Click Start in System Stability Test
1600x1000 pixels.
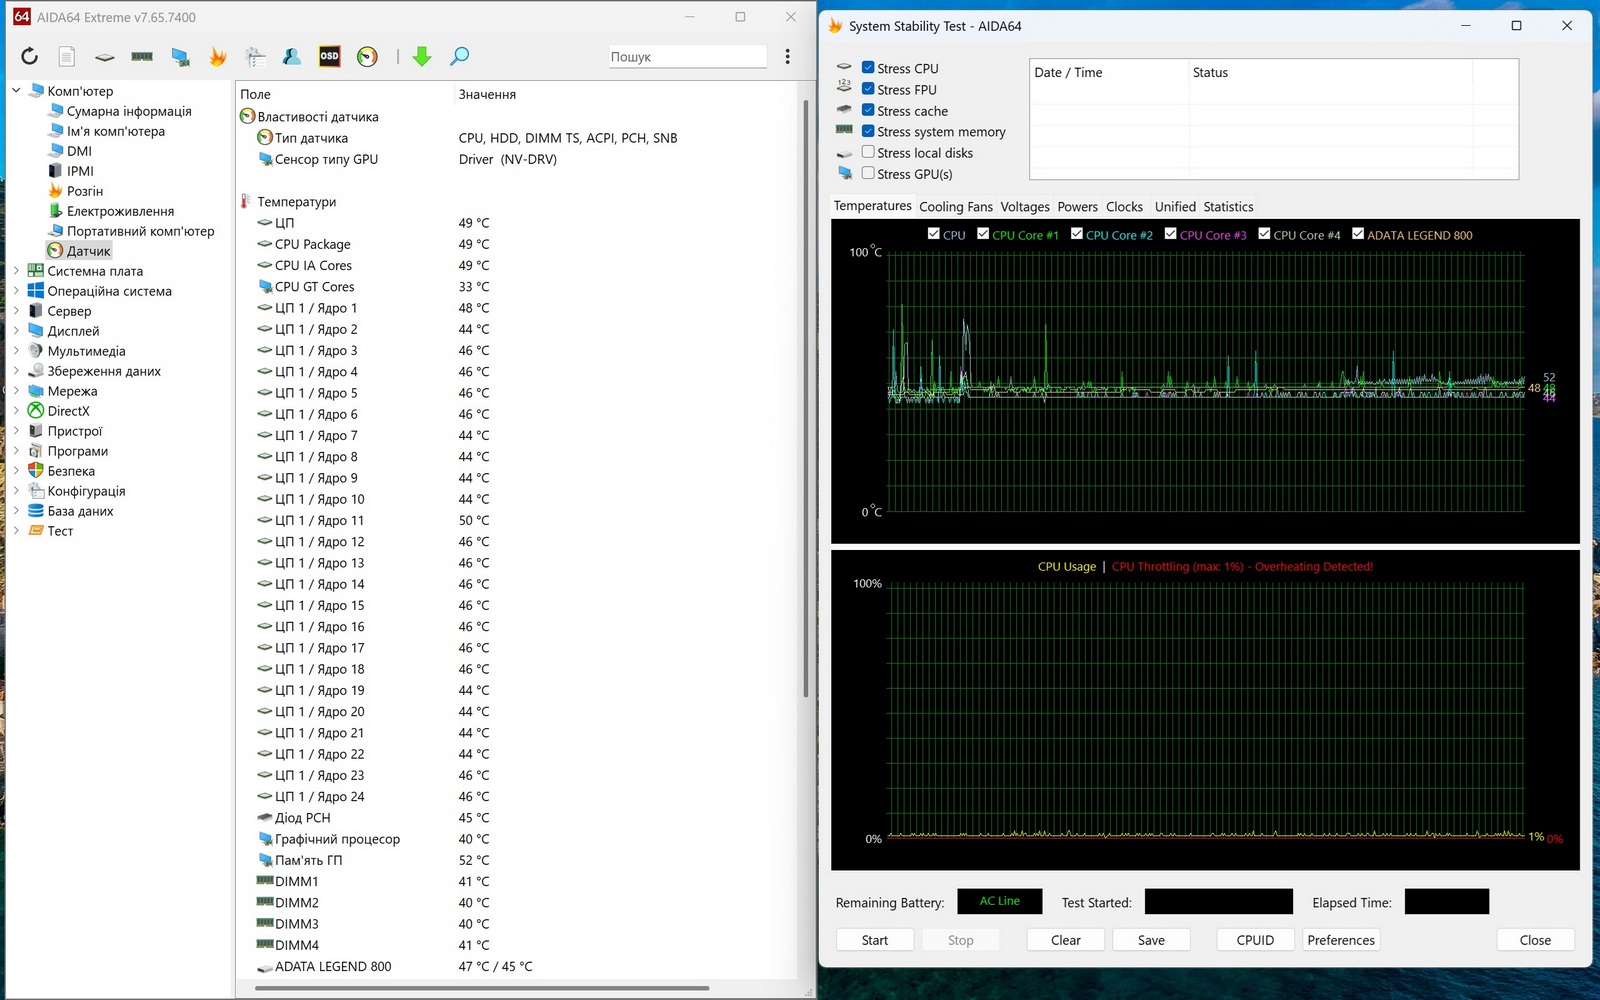point(875,940)
